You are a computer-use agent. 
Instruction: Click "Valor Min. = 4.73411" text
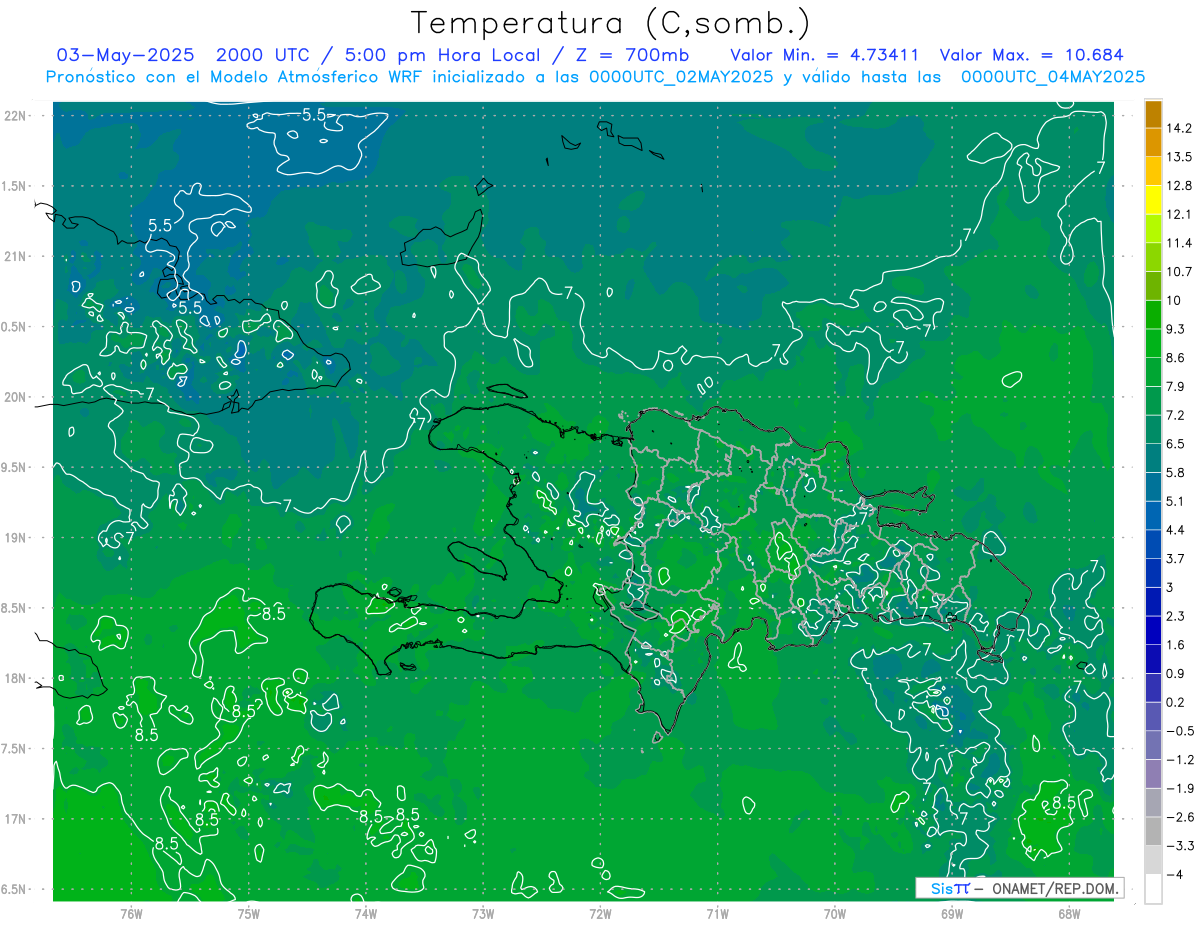(825, 55)
